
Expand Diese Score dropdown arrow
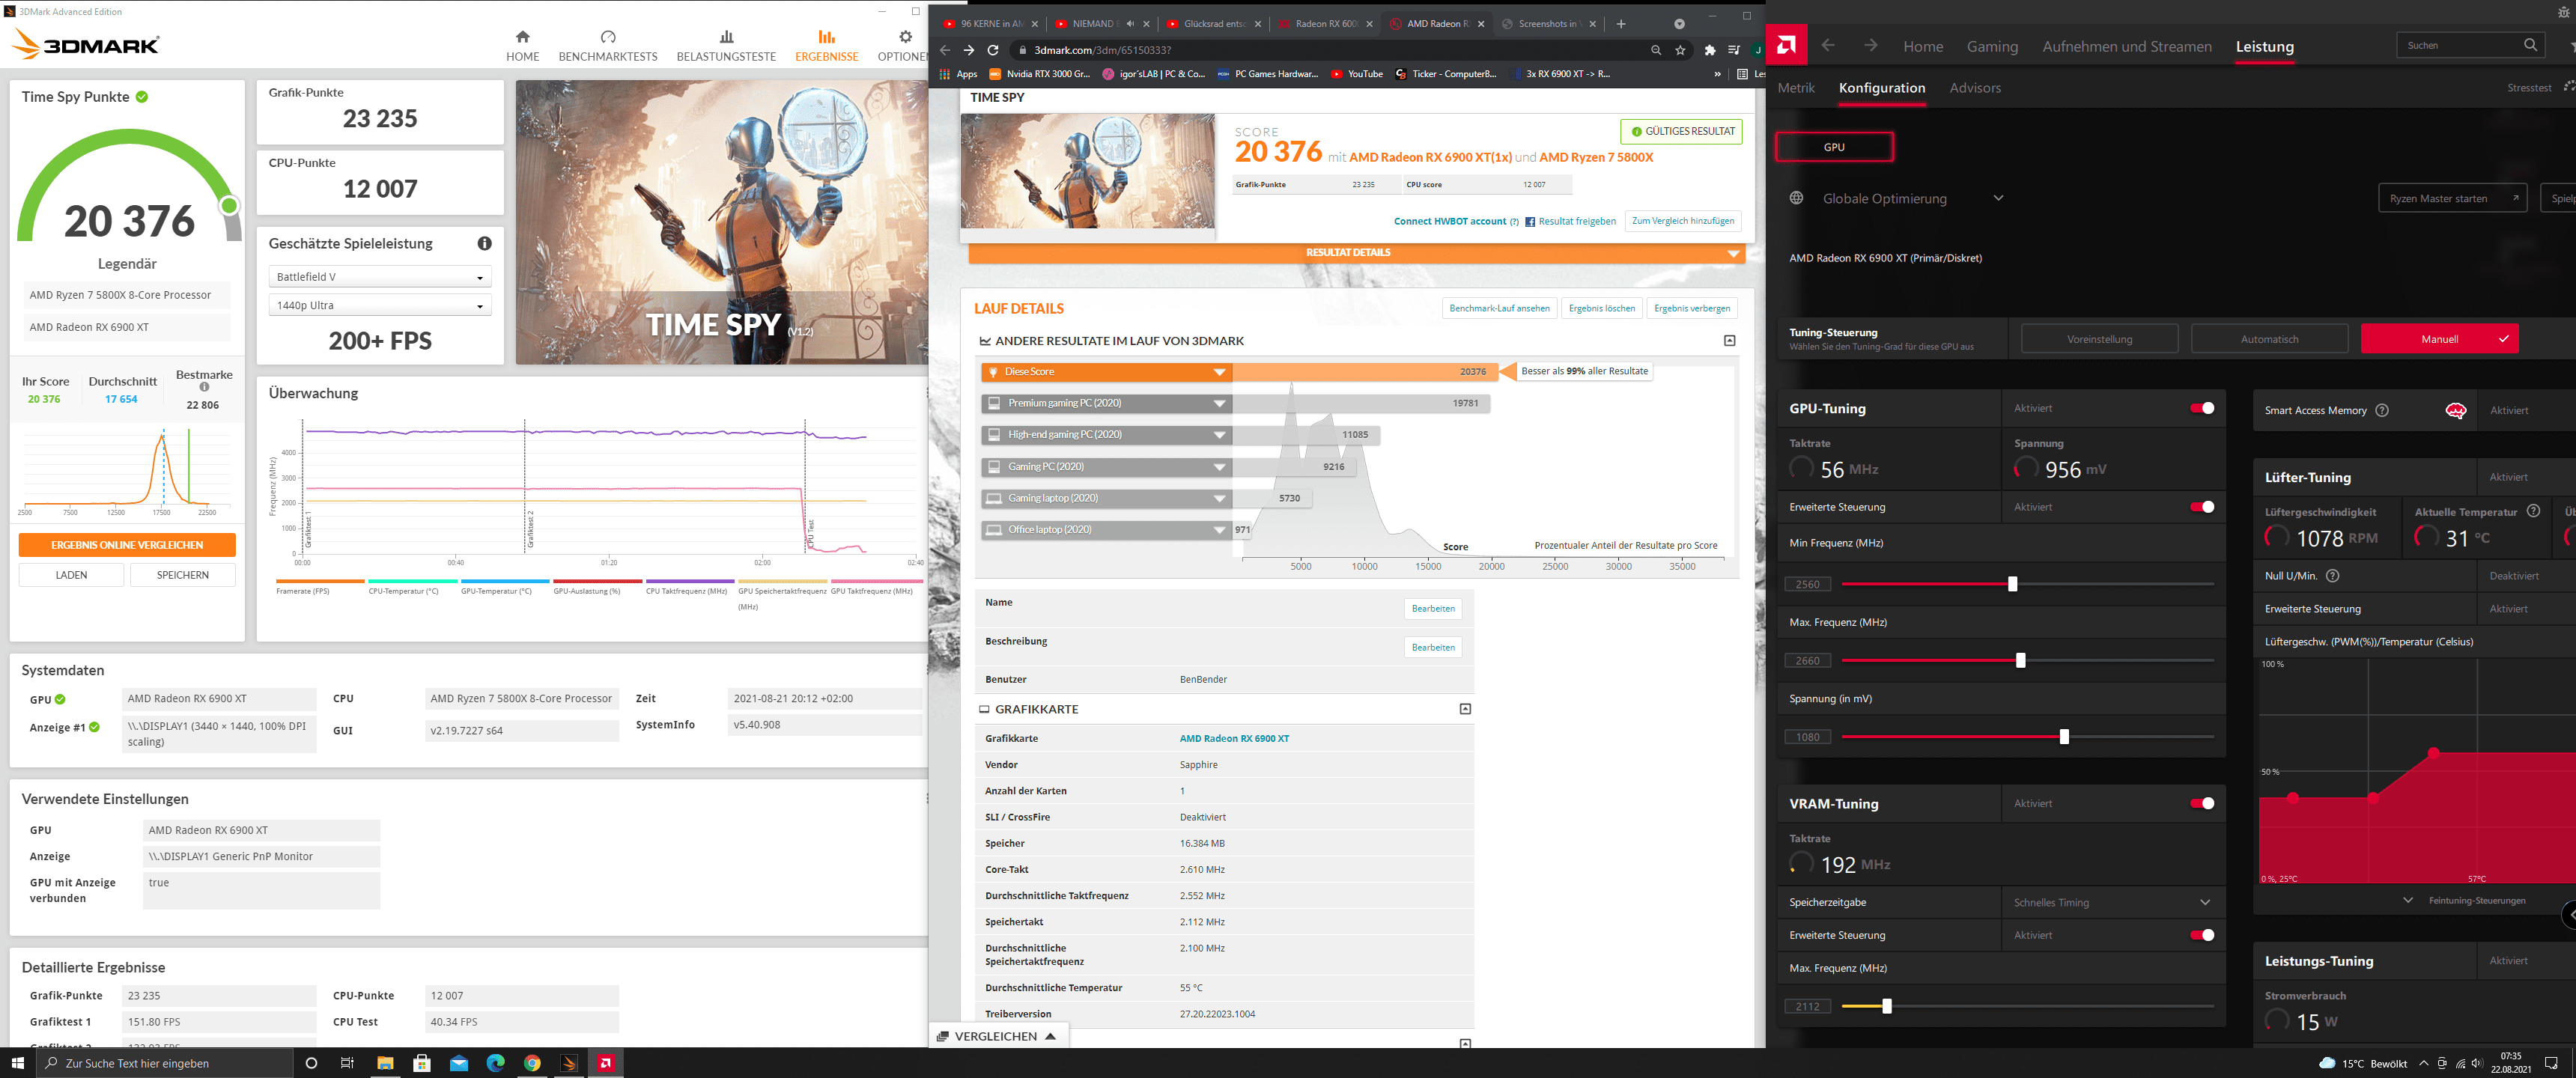click(x=1219, y=372)
